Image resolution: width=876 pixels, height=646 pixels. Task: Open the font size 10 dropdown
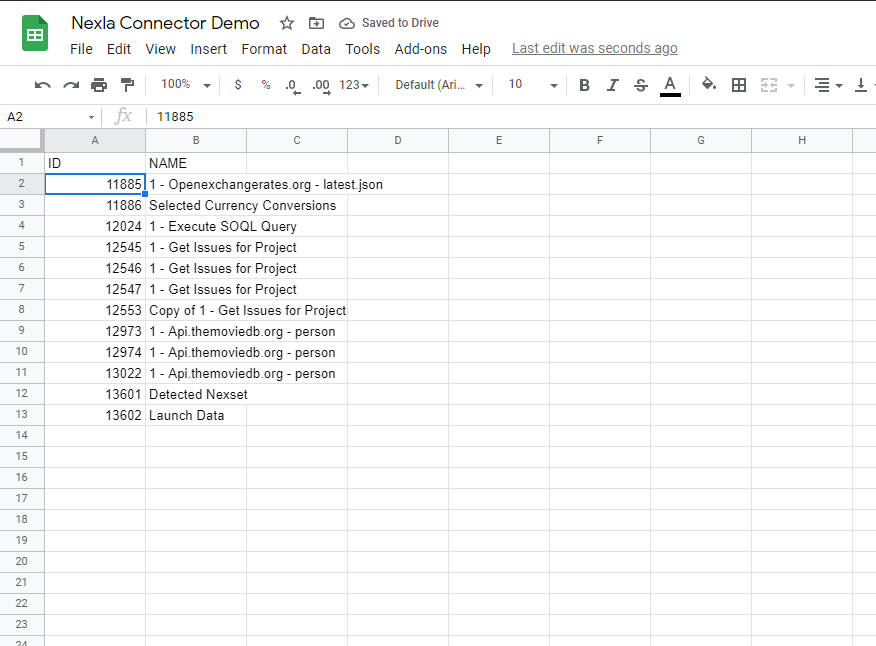[533, 85]
